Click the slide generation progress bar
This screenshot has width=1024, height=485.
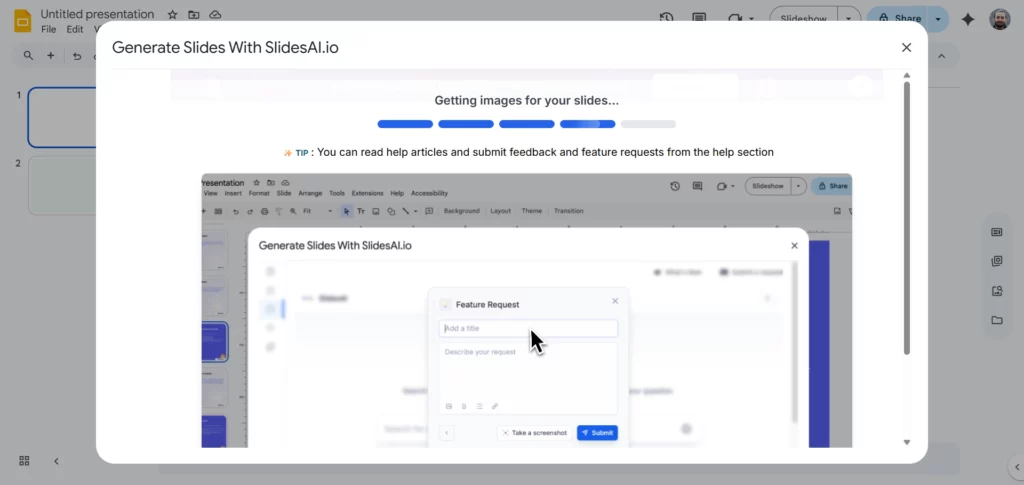click(526, 124)
